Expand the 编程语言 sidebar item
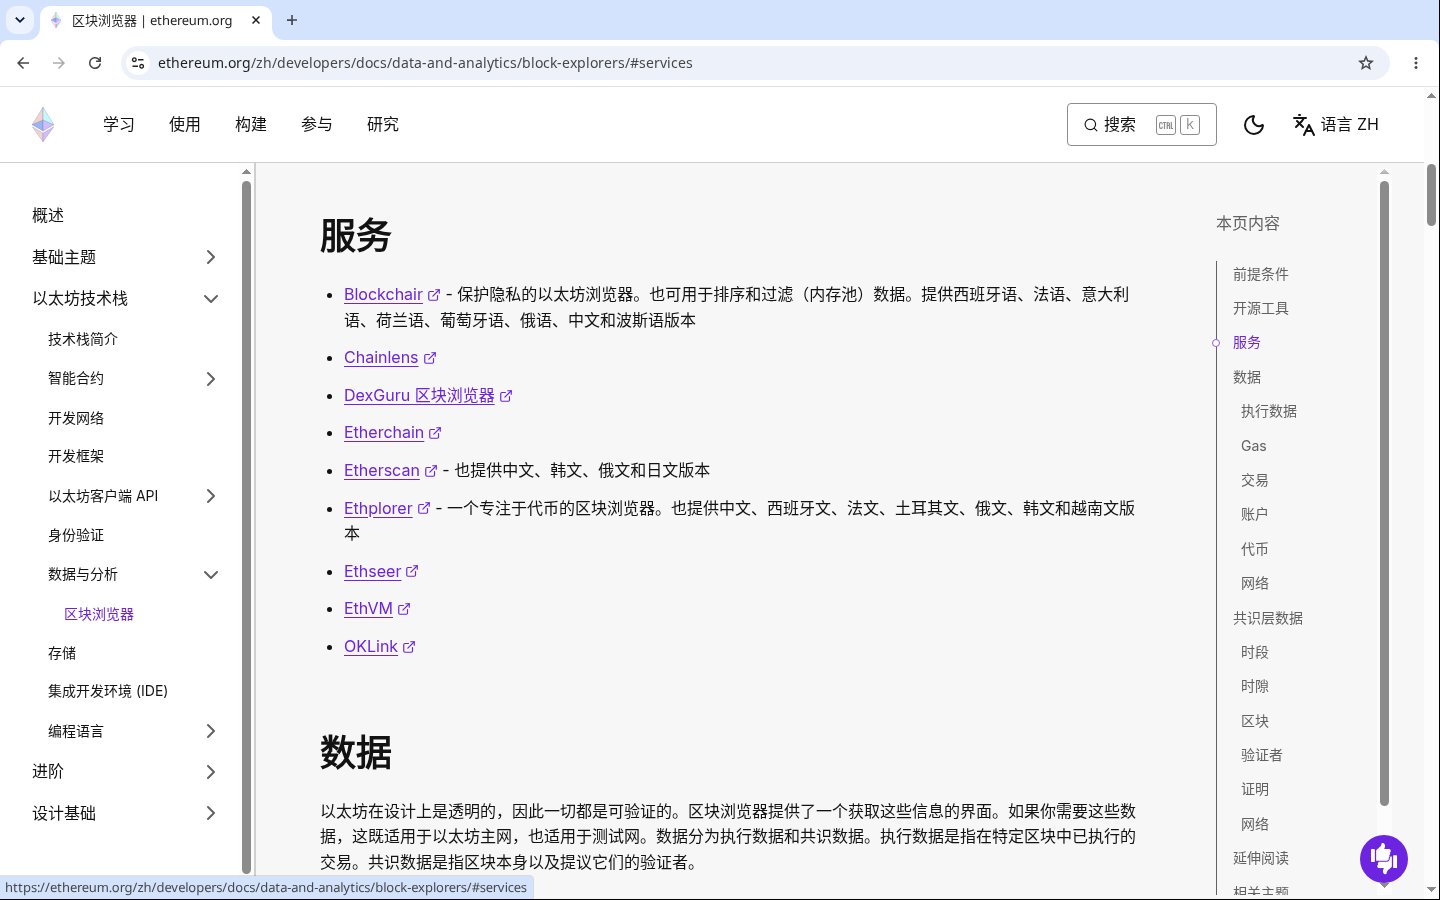Viewport: 1440px width, 900px height. [211, 731]
